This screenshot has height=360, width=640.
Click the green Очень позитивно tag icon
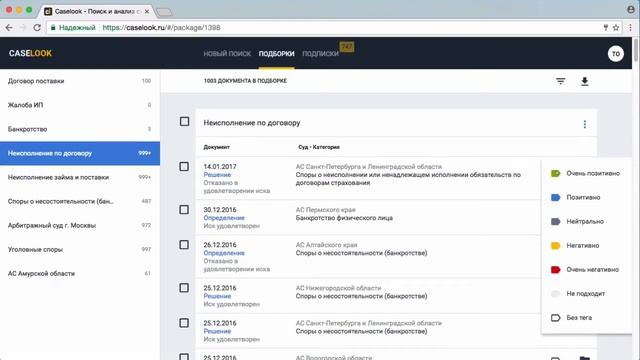point(556,173)
